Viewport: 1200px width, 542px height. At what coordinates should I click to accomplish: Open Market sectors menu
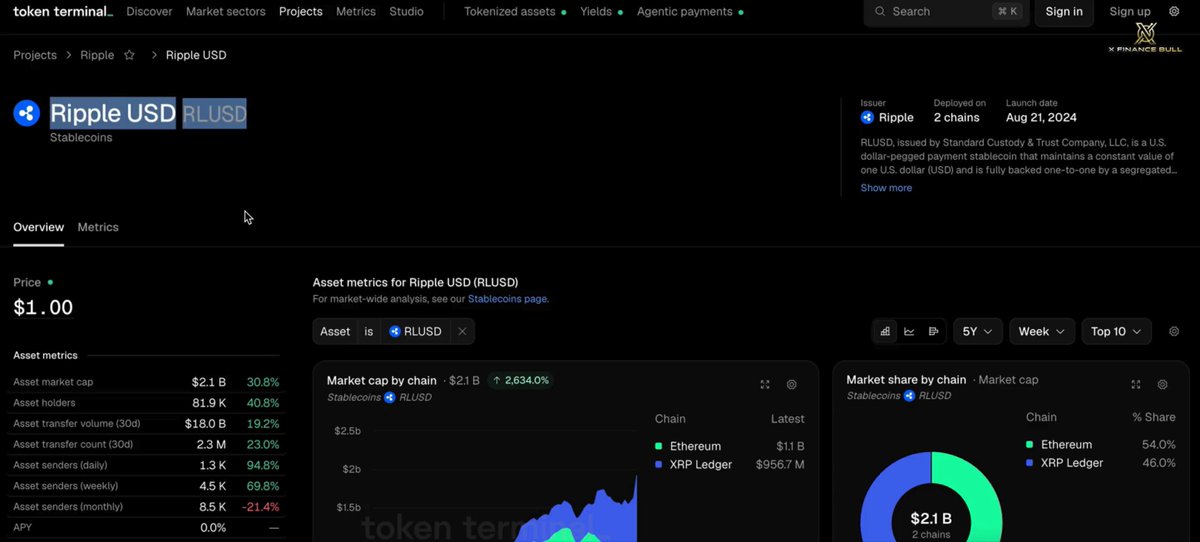[225, 11]
